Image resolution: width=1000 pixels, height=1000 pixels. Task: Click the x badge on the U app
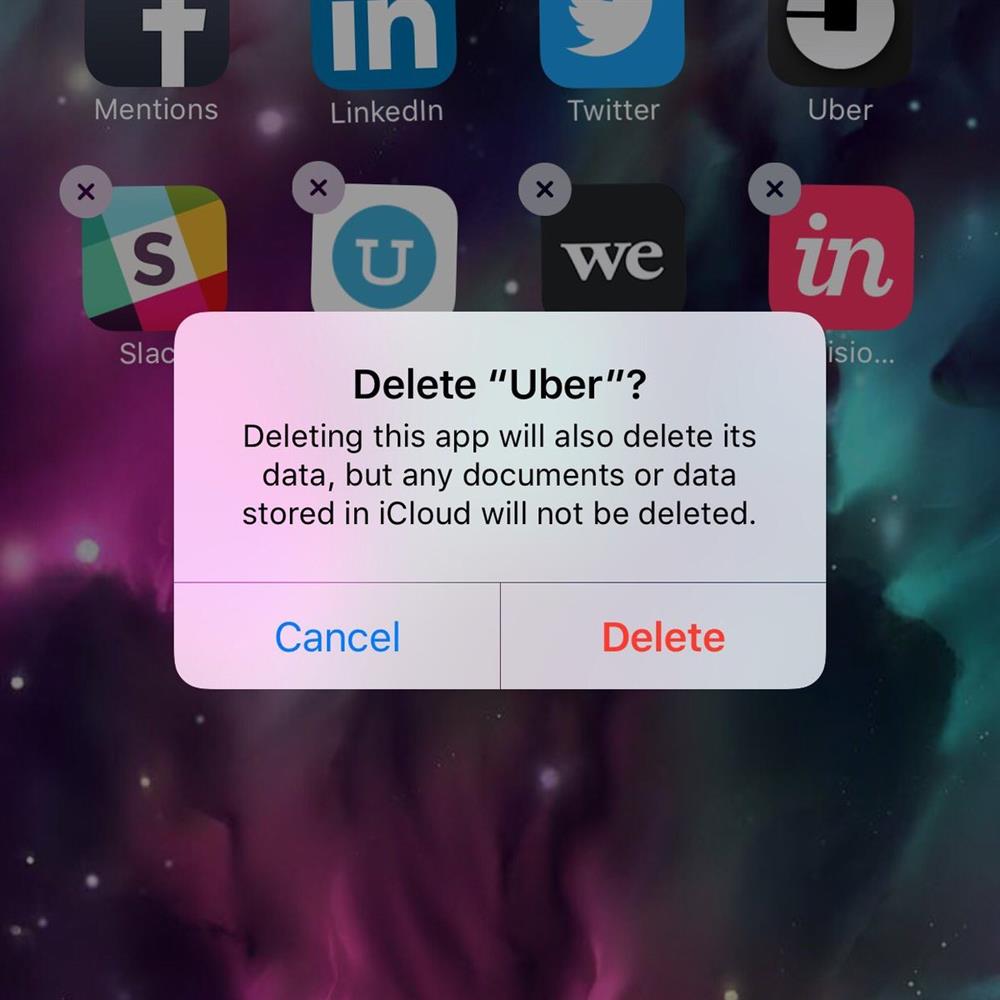pos(318,188)
